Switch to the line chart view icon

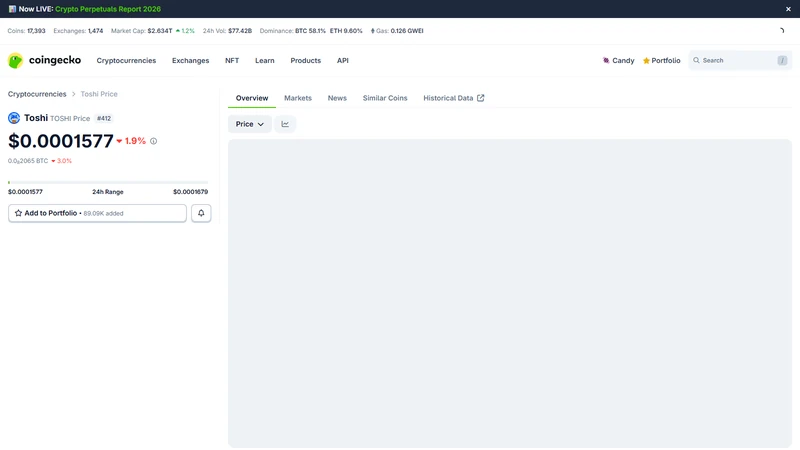click(x=285, y=124)
